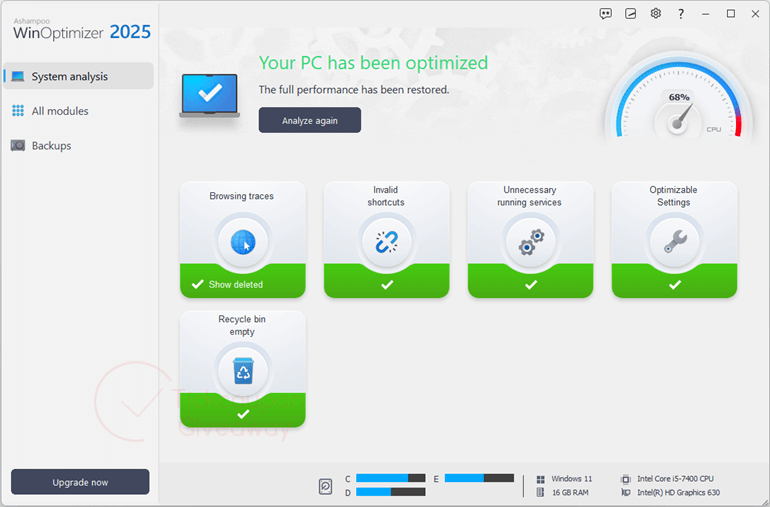Click the Invalid shortcuts broken link icon
The width and height of the screenshot is (770, 507).
coord(387,242)
